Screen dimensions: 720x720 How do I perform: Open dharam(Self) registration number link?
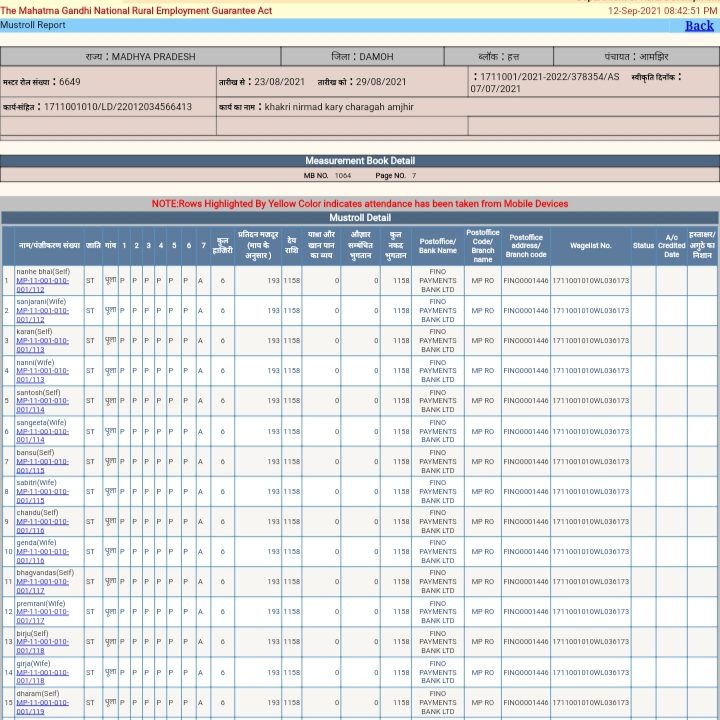(42, 707)
